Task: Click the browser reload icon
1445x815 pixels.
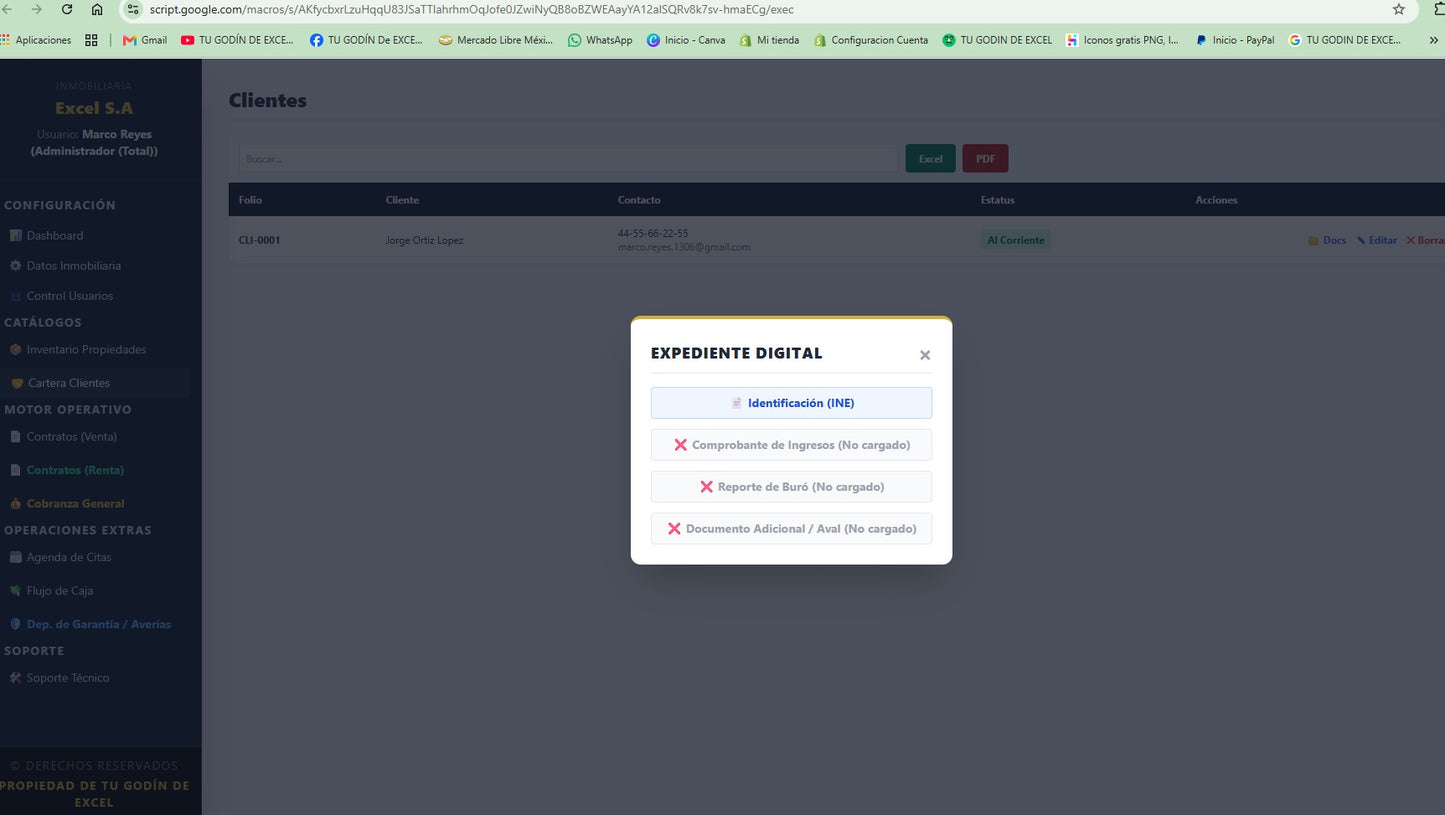Action: click(67, 9)
